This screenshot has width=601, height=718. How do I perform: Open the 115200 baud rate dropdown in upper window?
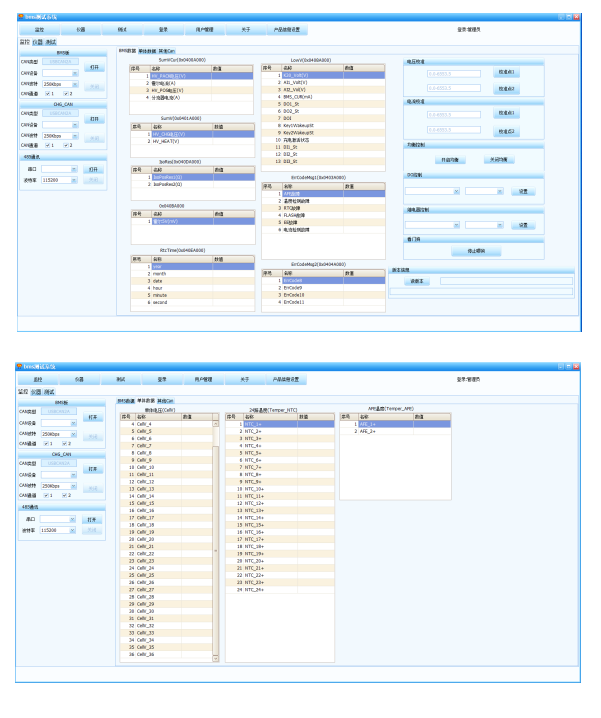[75, 179]
